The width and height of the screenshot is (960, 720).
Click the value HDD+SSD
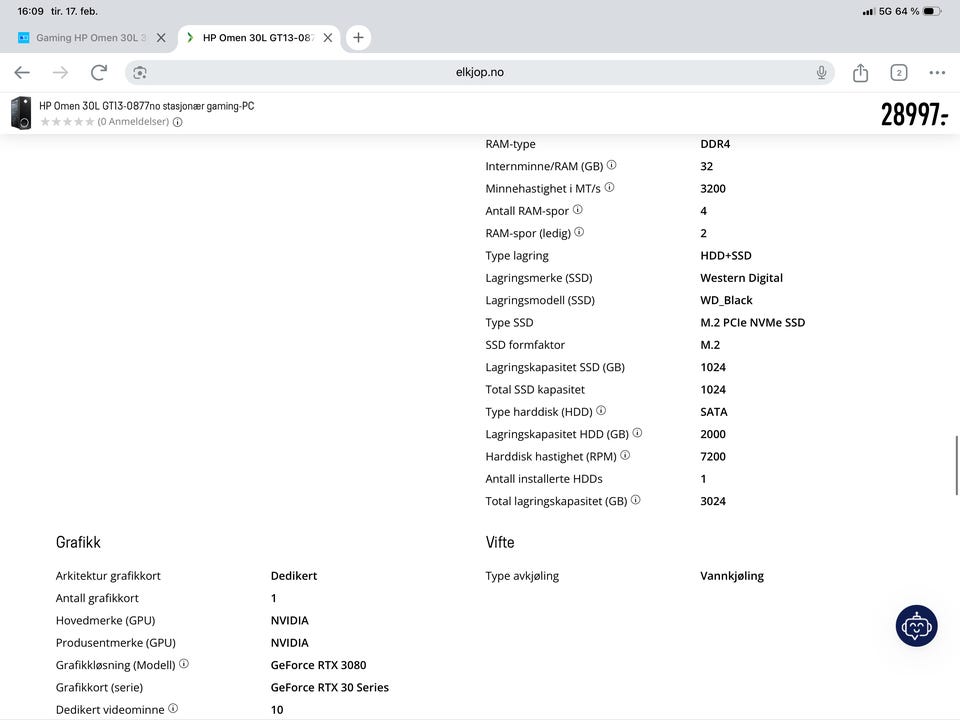726,255
